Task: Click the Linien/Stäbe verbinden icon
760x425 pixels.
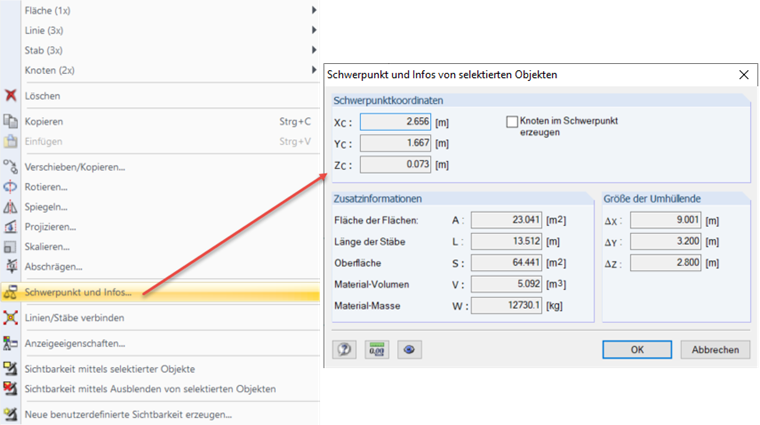Action: click(10, 317)
